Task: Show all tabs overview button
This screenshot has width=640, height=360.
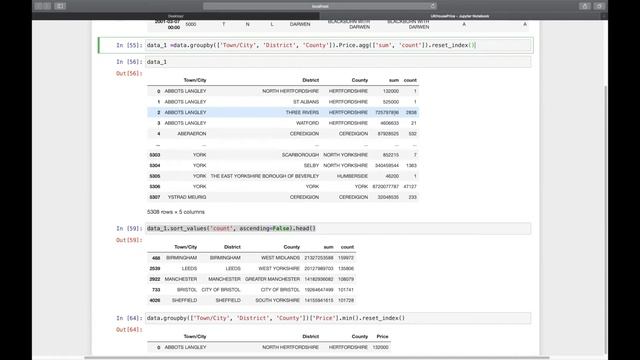Action: click(599, 6)
